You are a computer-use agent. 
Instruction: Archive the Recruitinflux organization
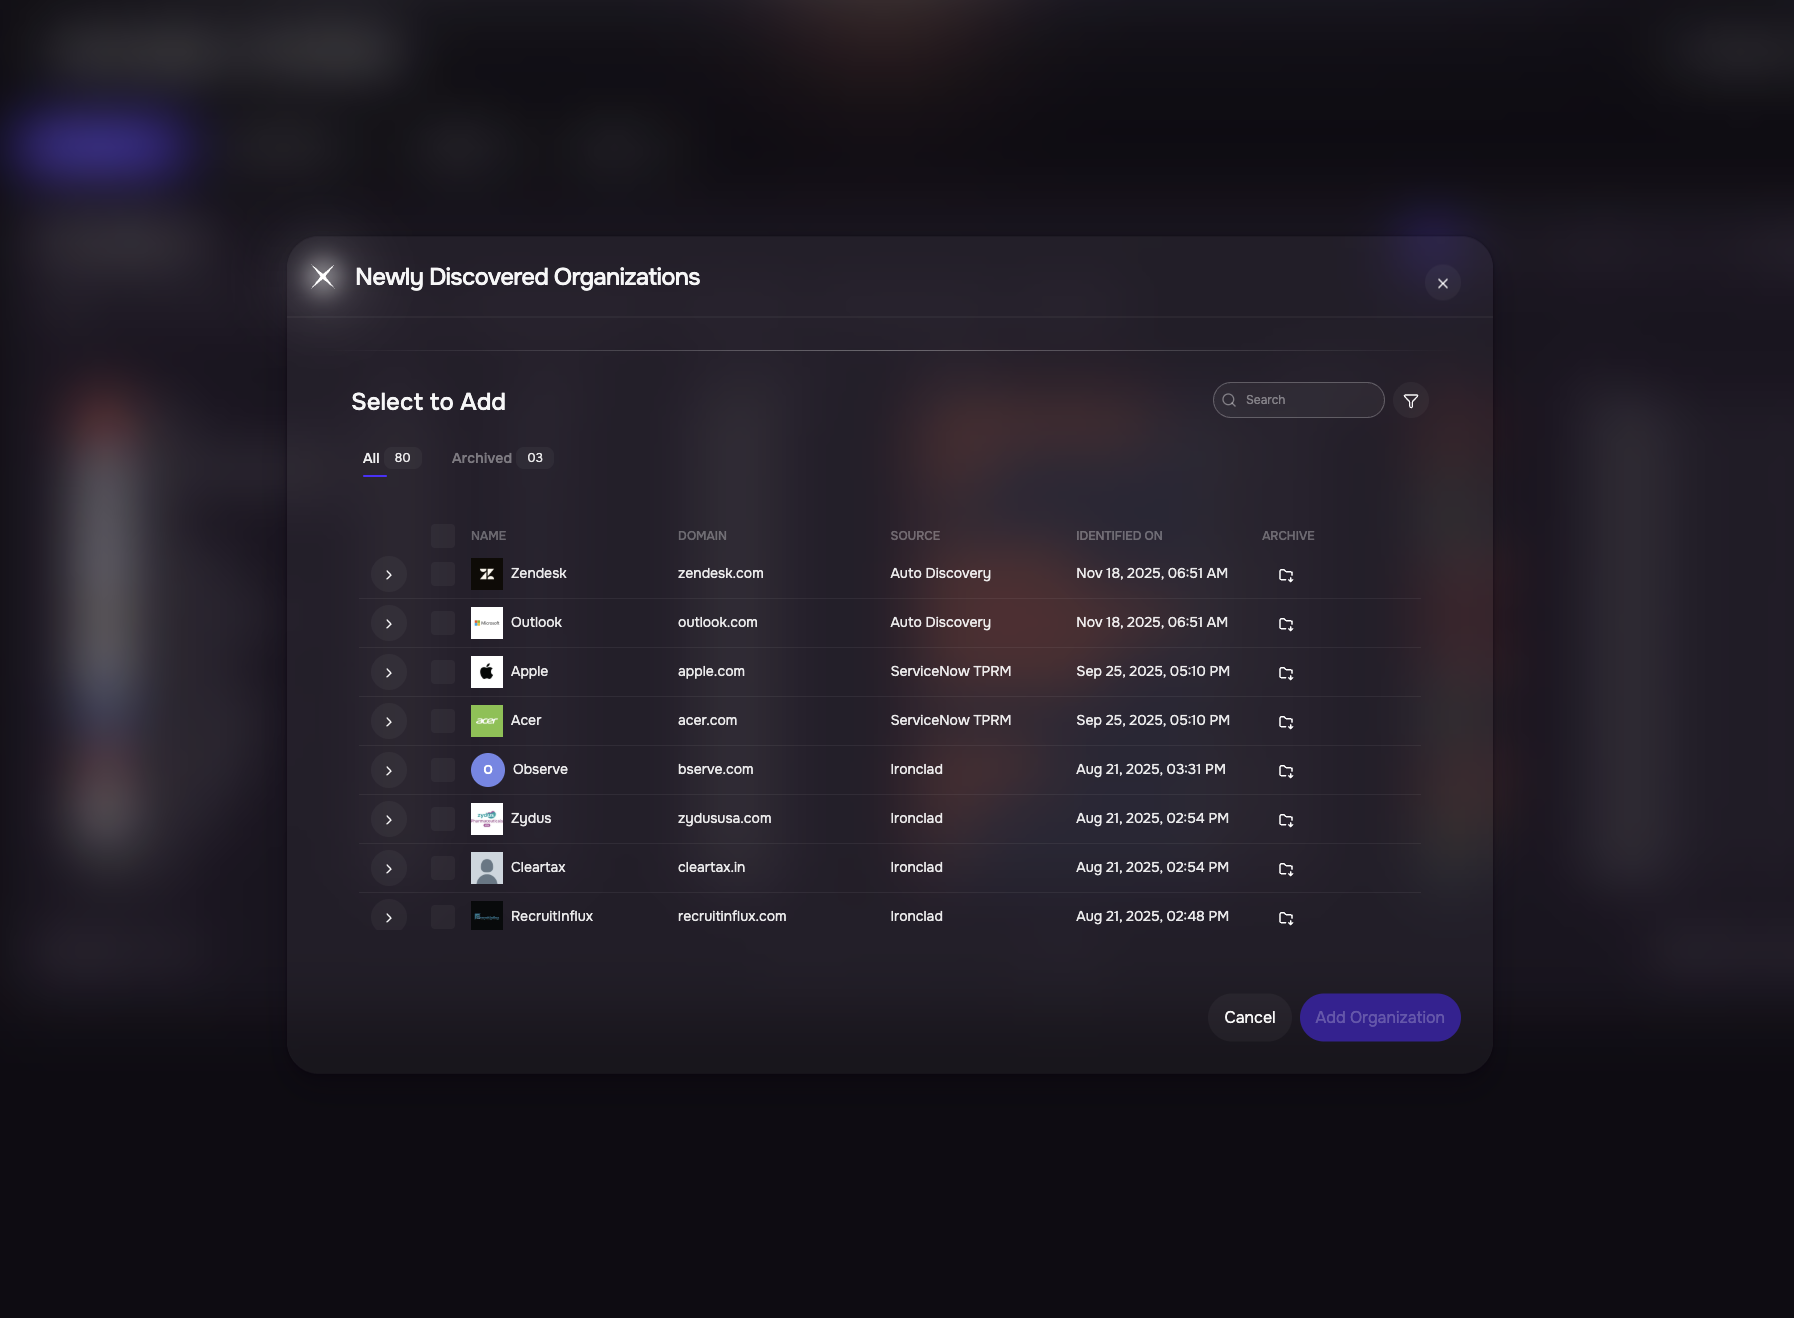pyautogui.click(x=1286, y=918)
